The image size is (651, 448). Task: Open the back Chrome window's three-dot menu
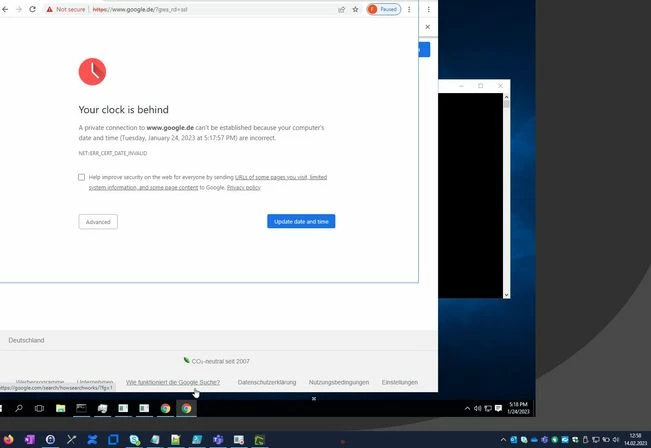coord(428,9)
